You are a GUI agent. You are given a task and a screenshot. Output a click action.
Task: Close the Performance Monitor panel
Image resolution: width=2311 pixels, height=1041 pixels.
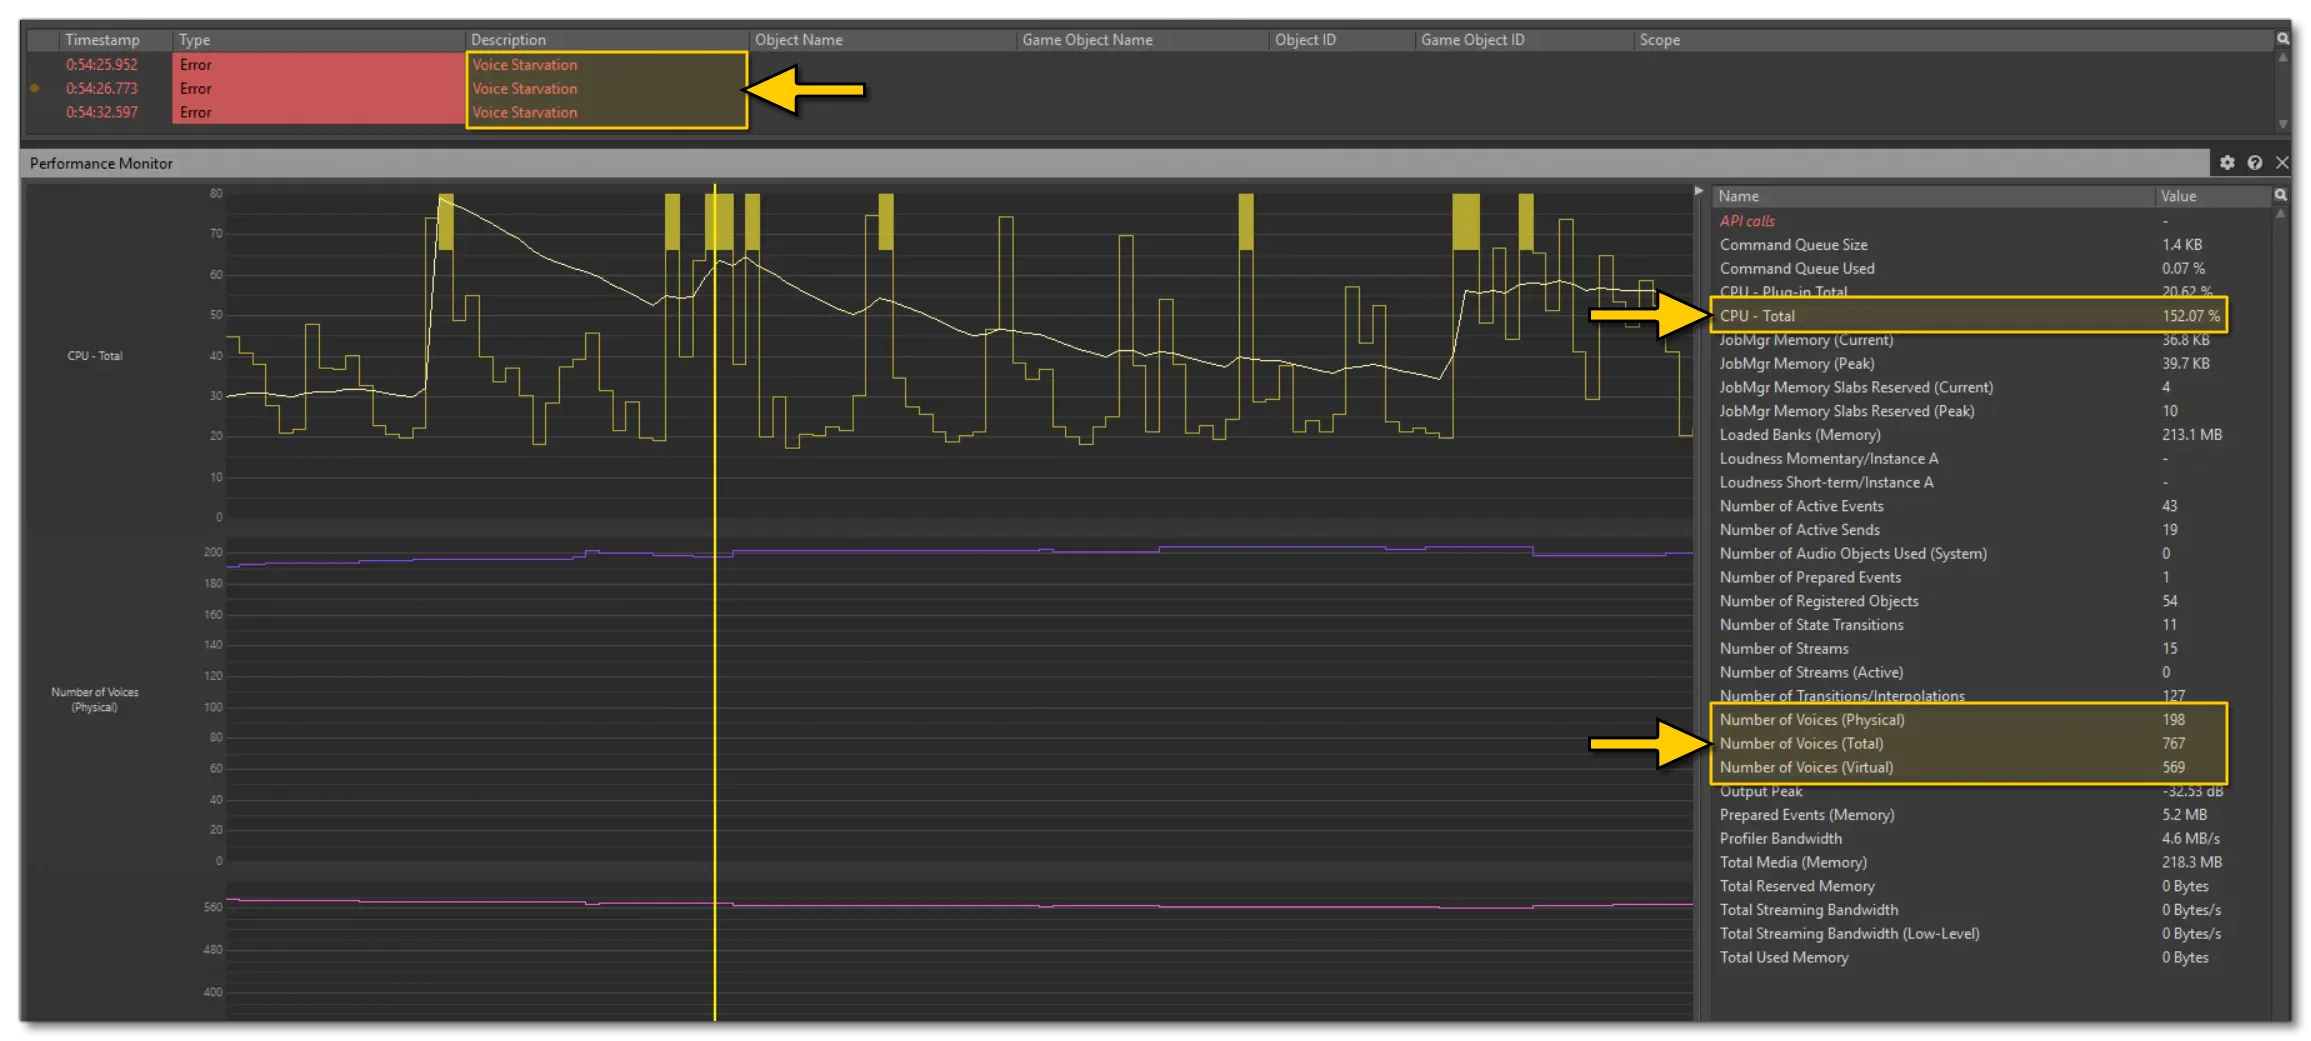(x=2281, y=163)
